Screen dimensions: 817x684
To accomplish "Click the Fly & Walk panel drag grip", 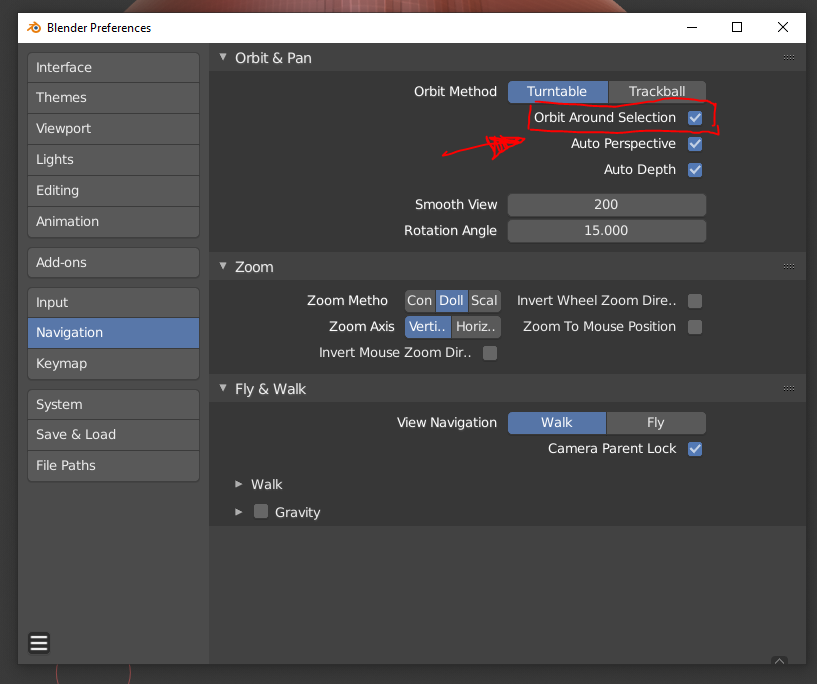I will 789,389.
